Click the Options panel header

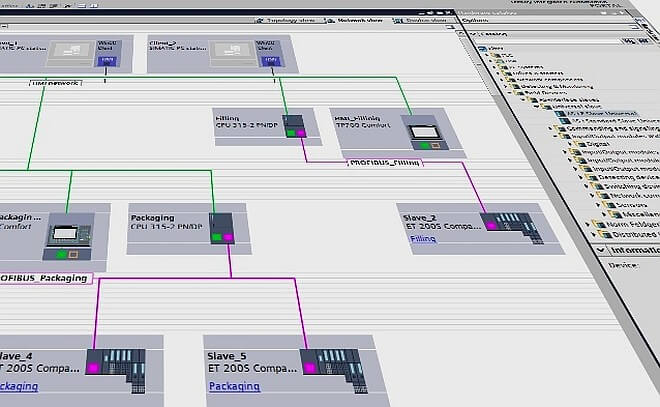coord(475,20)
